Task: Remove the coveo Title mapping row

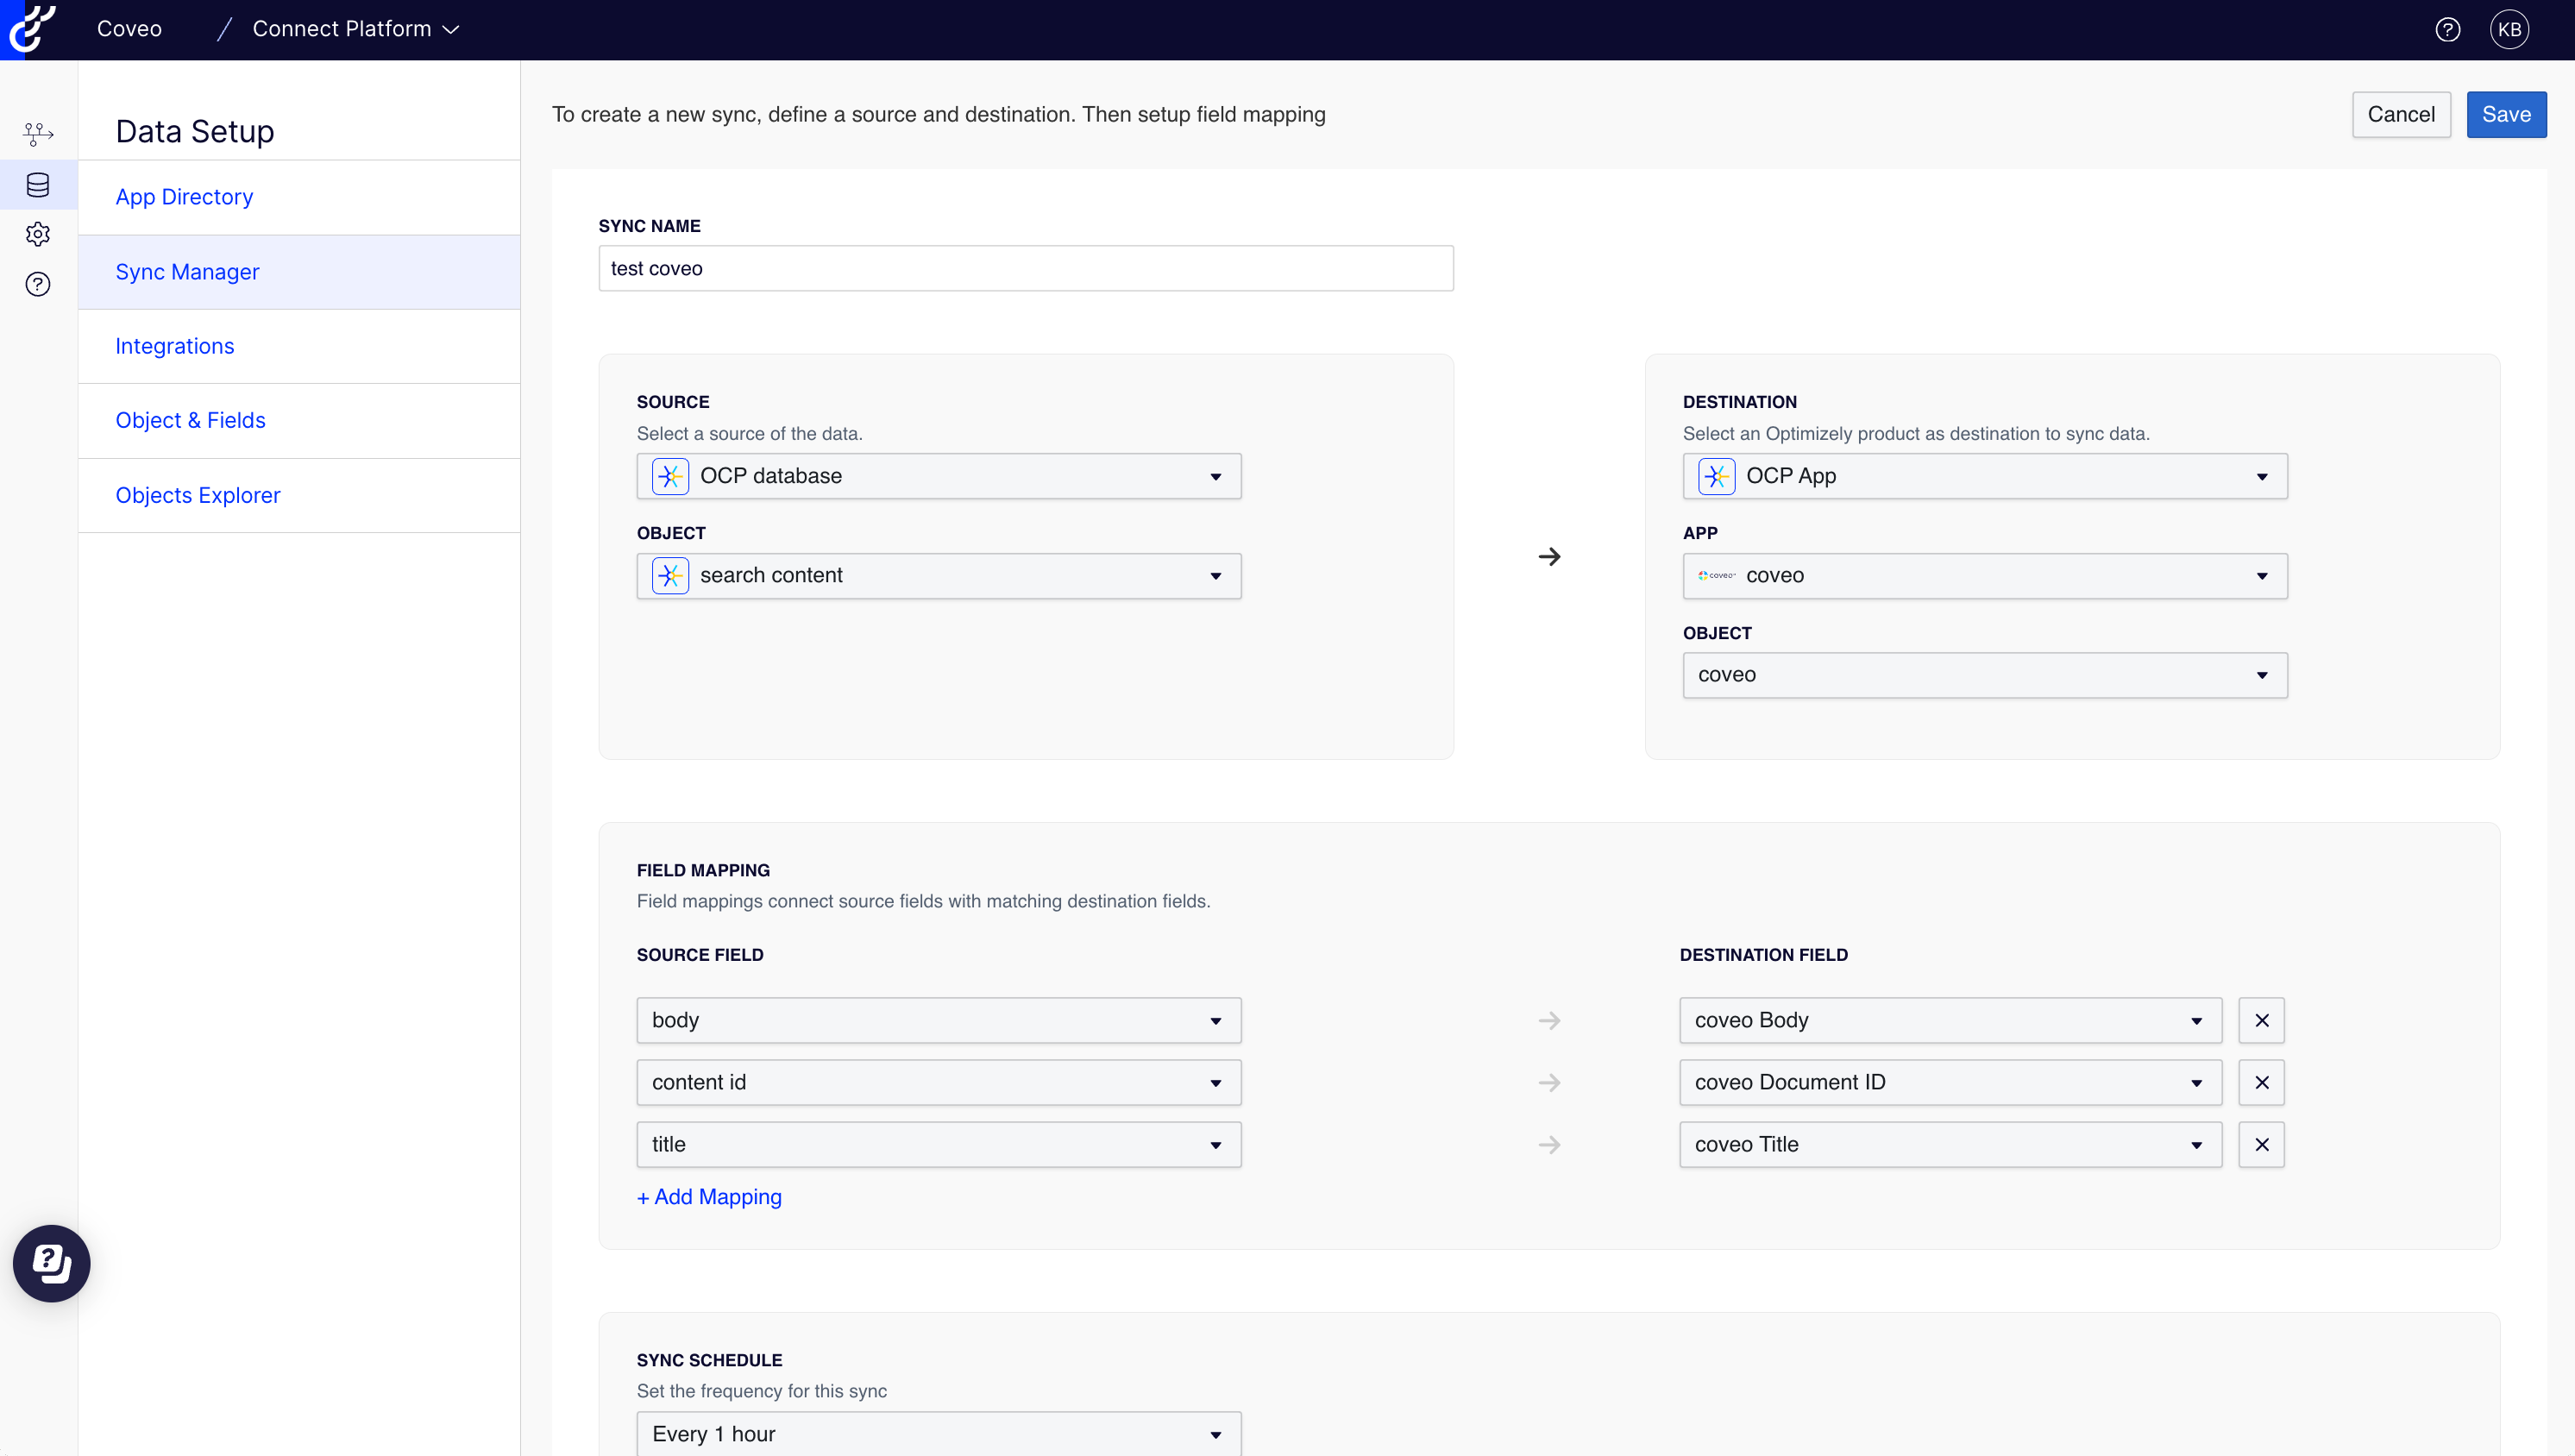Action: tap(2261, 1144)
